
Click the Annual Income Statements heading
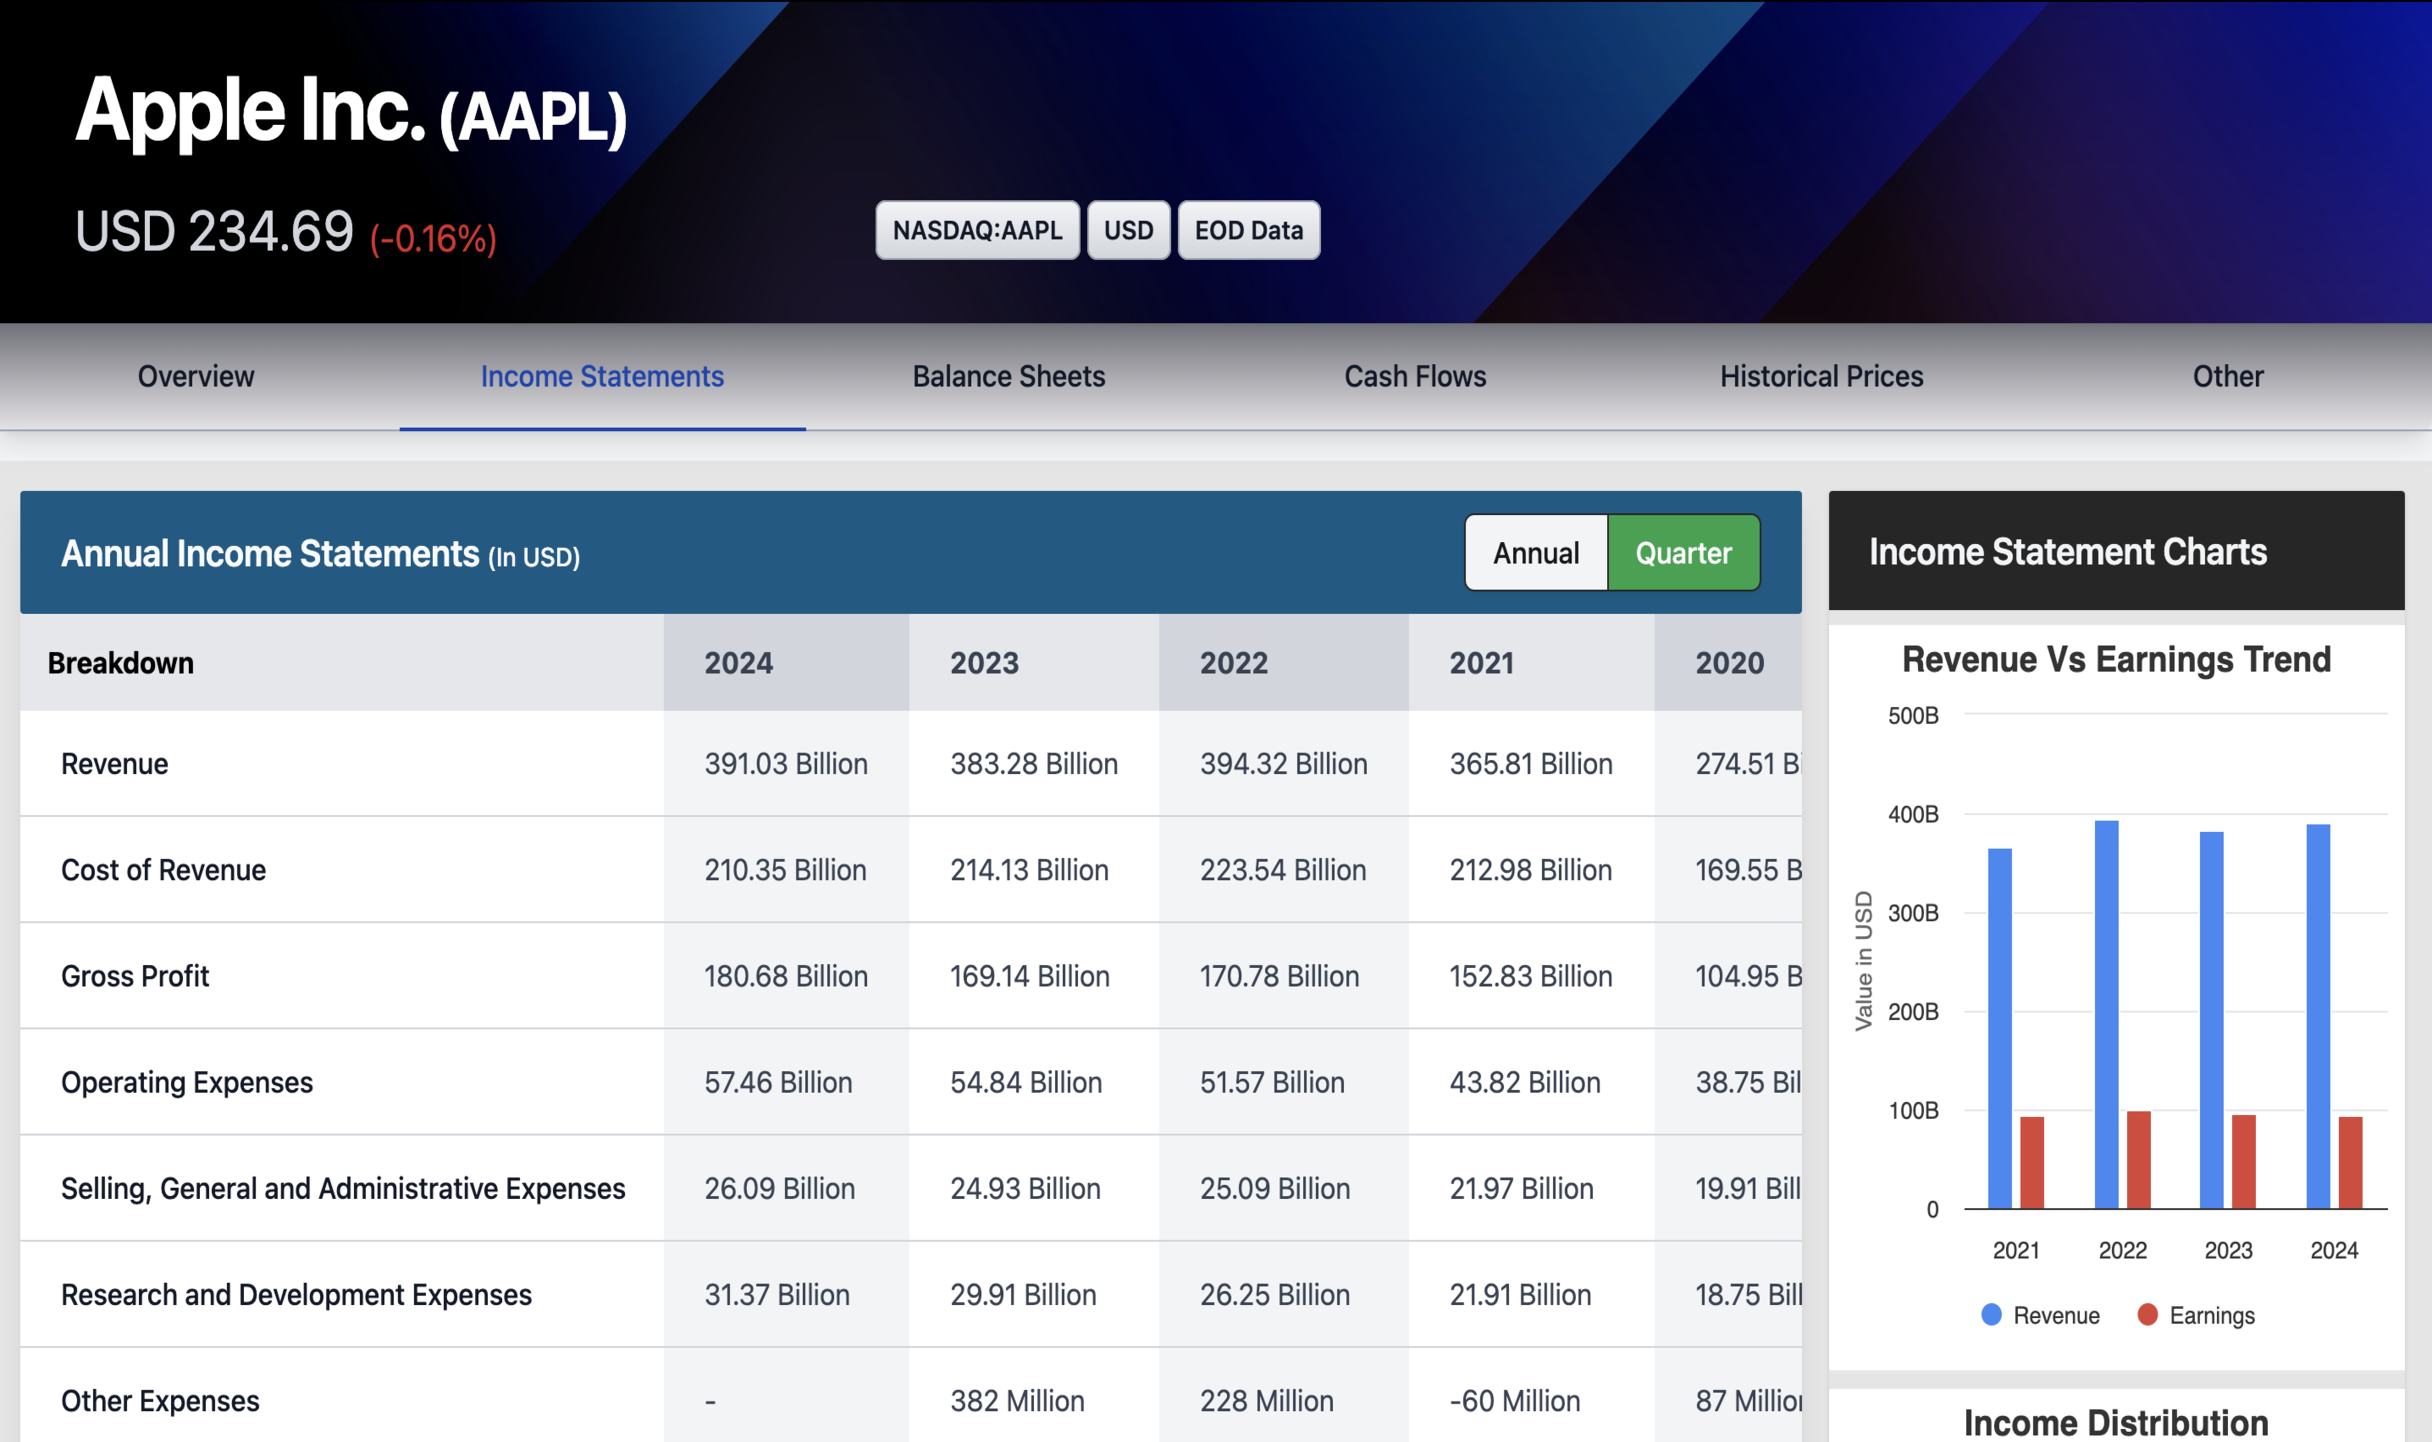pyautogui.click(x=320, y=554)
